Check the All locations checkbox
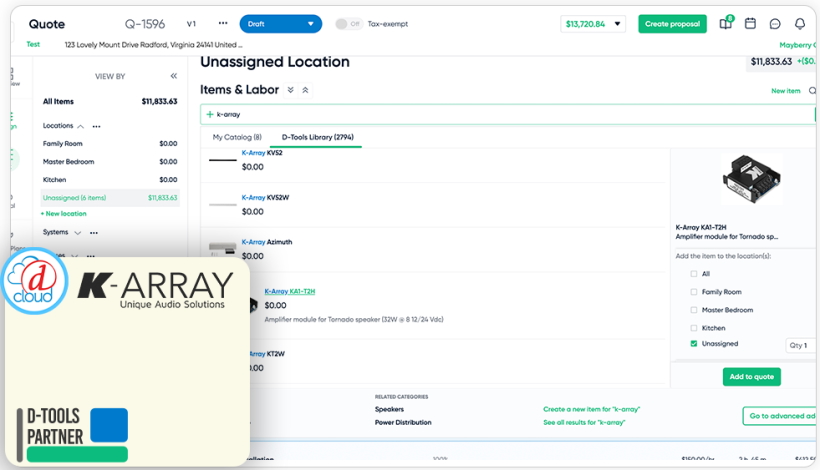 coord(693,273)
